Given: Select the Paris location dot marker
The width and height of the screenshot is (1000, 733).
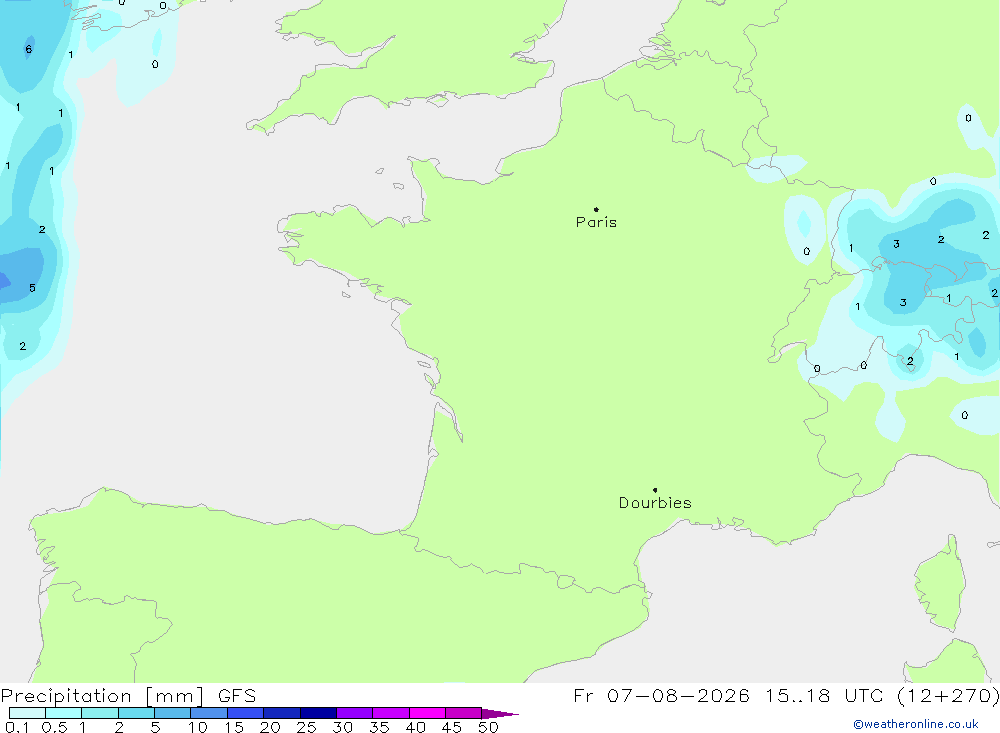Looking at the screenshot, I should click(x=596, y=209).
